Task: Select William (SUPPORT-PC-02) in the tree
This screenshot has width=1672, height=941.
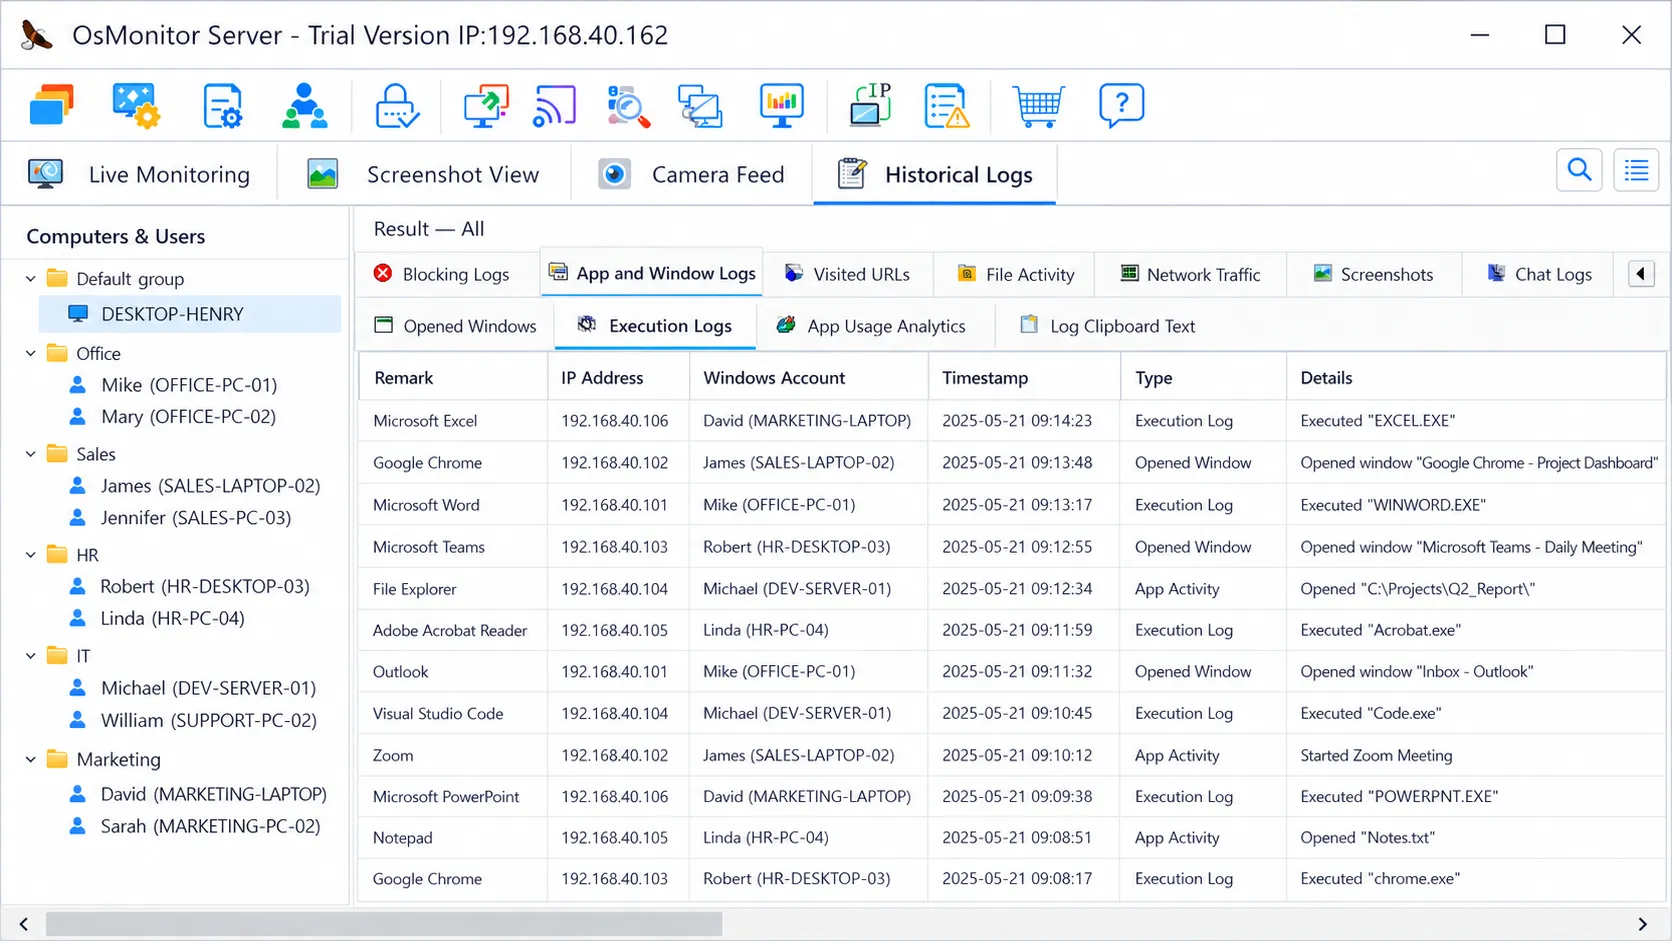Action: click(x=208, y=721)
